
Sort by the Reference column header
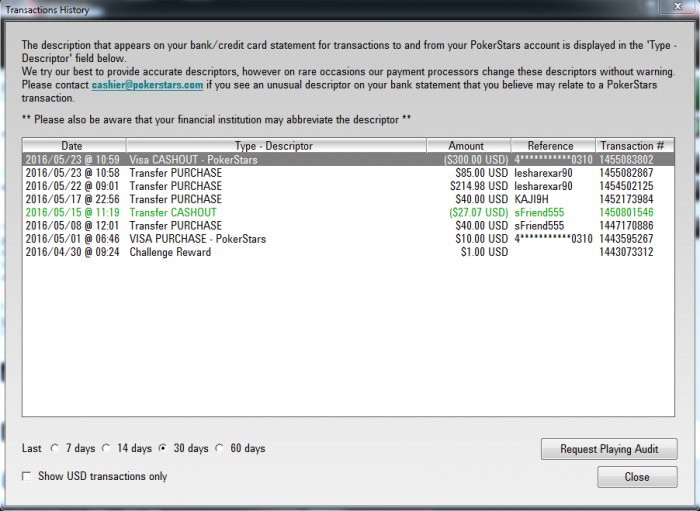[x=553, y=145]
